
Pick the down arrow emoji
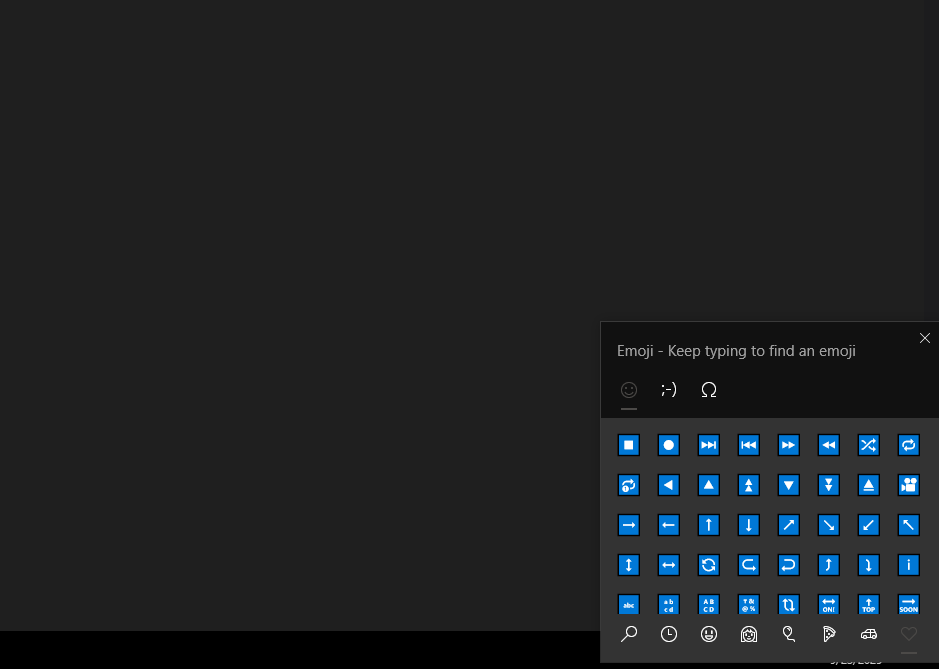[749, 525]
